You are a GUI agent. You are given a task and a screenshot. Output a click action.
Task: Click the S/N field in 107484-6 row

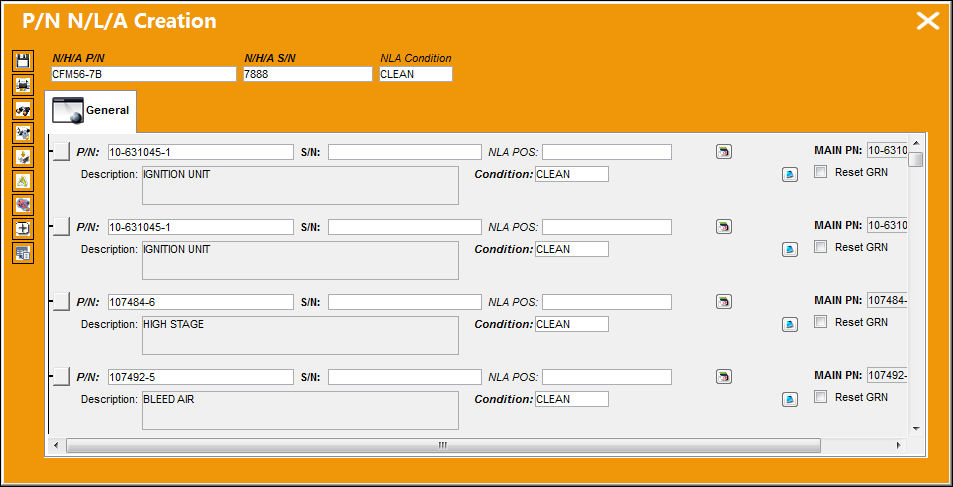point(405,302)
